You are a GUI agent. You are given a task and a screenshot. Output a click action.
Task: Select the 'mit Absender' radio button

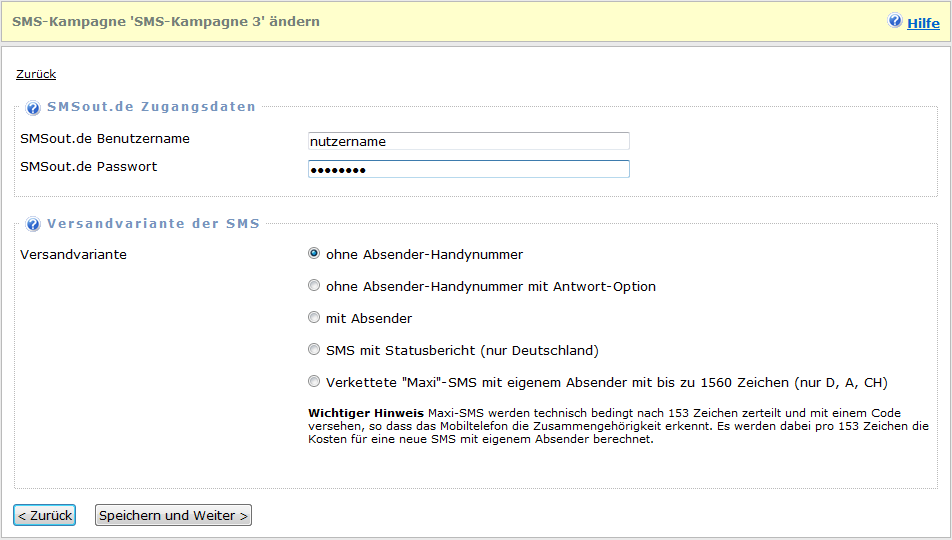(x=314, y=318)
